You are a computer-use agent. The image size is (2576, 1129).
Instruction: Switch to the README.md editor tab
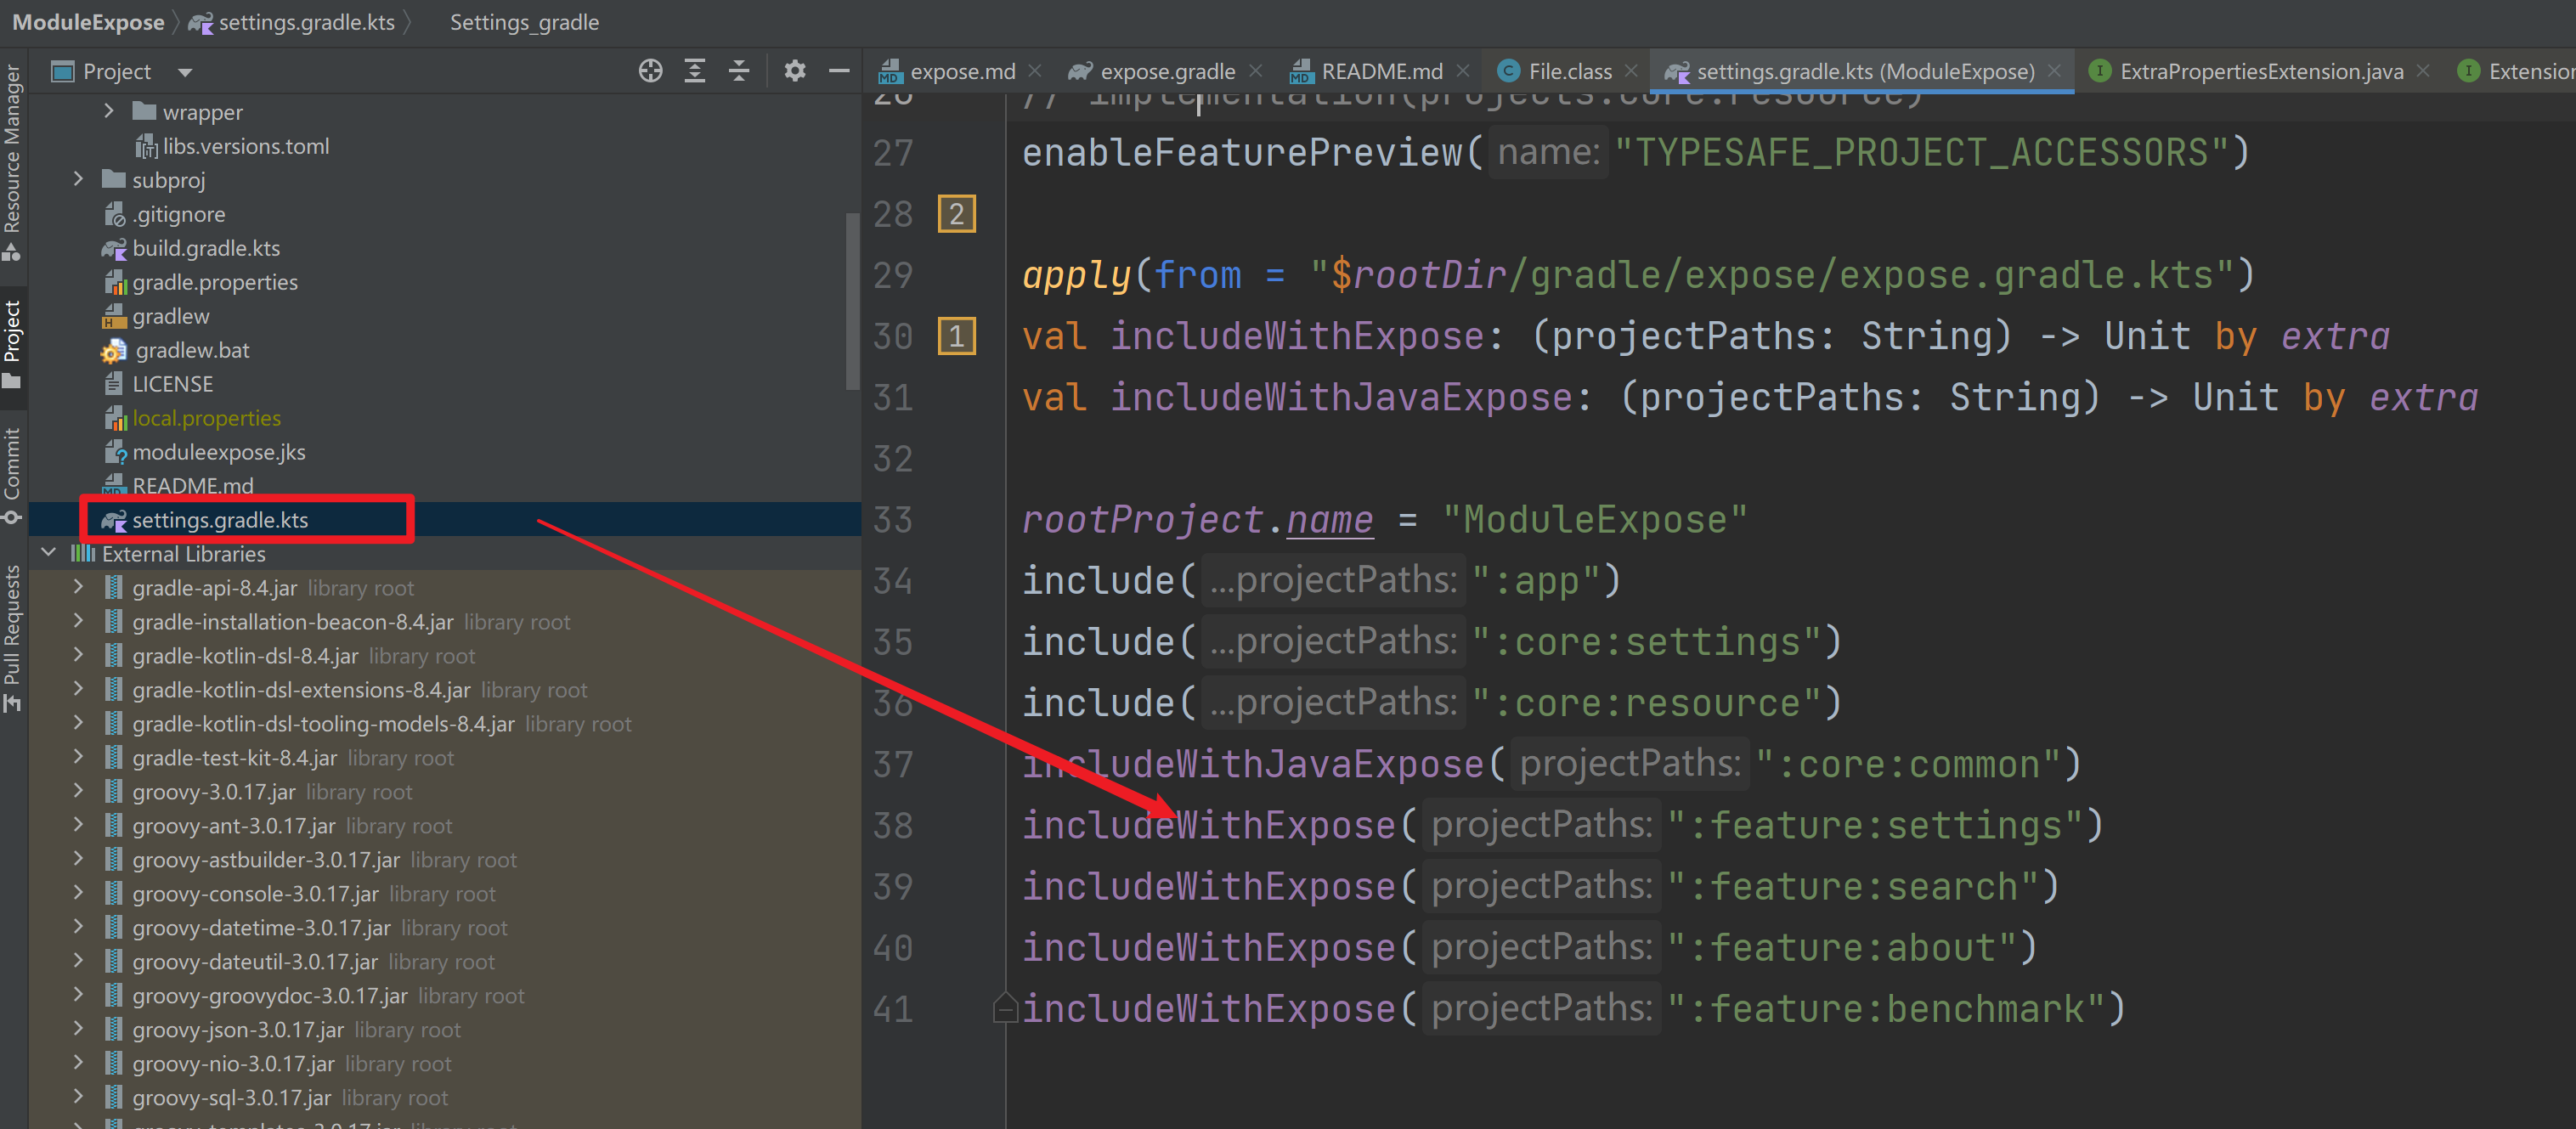point(1381,72)
